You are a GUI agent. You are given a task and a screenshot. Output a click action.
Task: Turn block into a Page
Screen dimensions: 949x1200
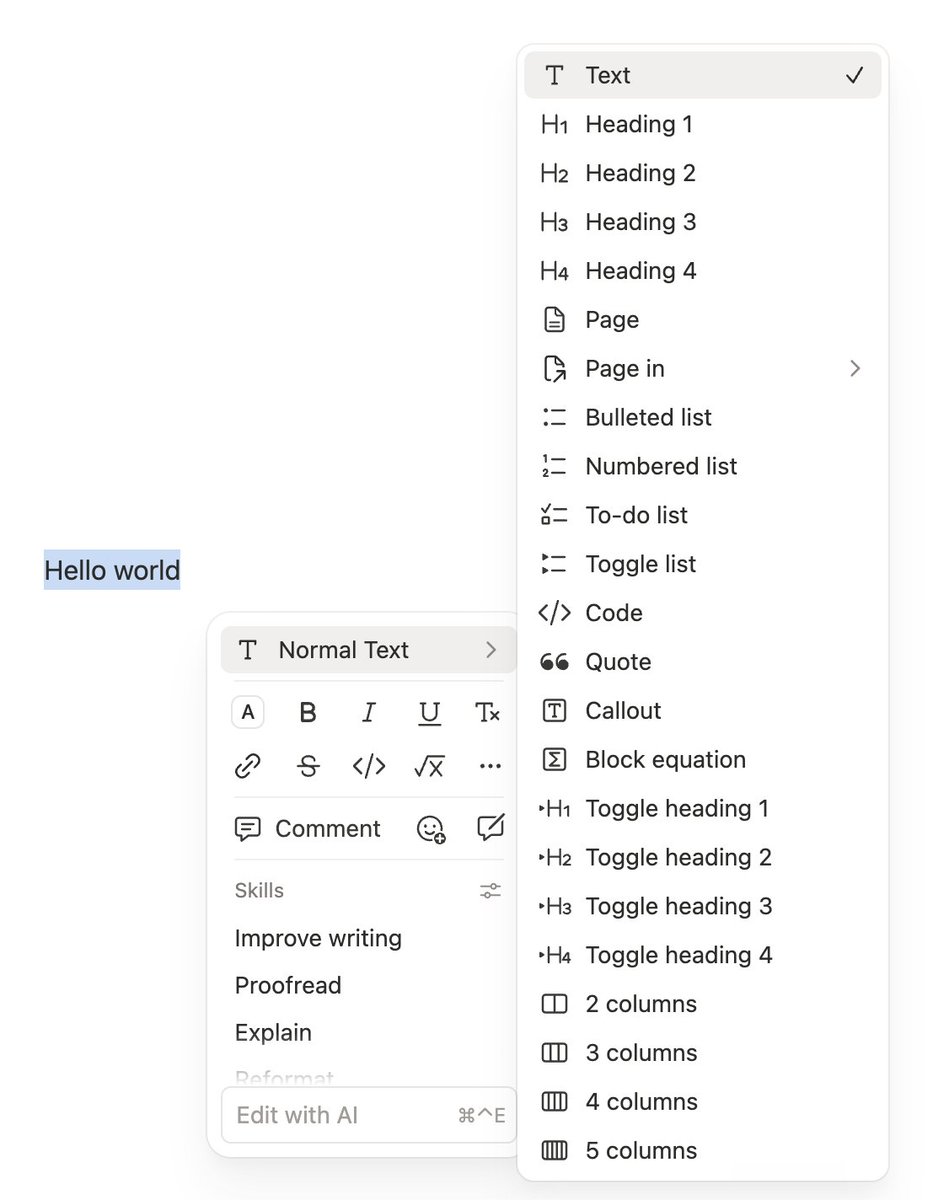[703, 320]
